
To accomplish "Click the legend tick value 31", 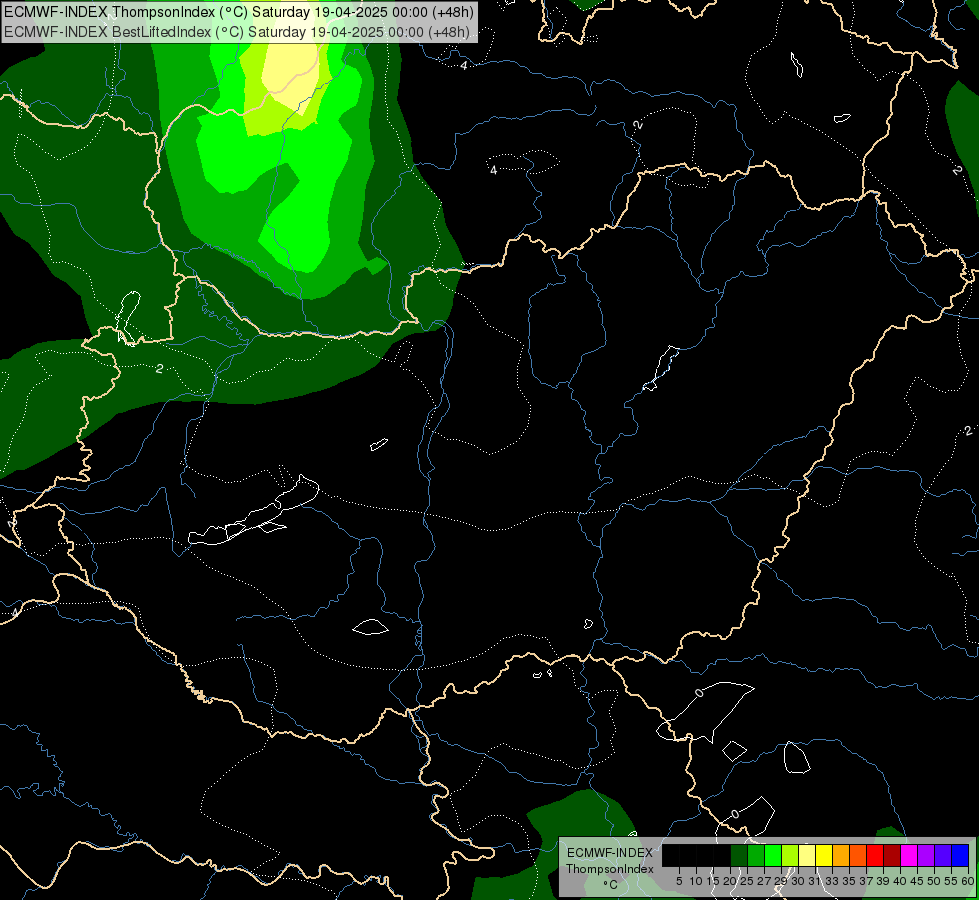I will click(x=815, y=881).
